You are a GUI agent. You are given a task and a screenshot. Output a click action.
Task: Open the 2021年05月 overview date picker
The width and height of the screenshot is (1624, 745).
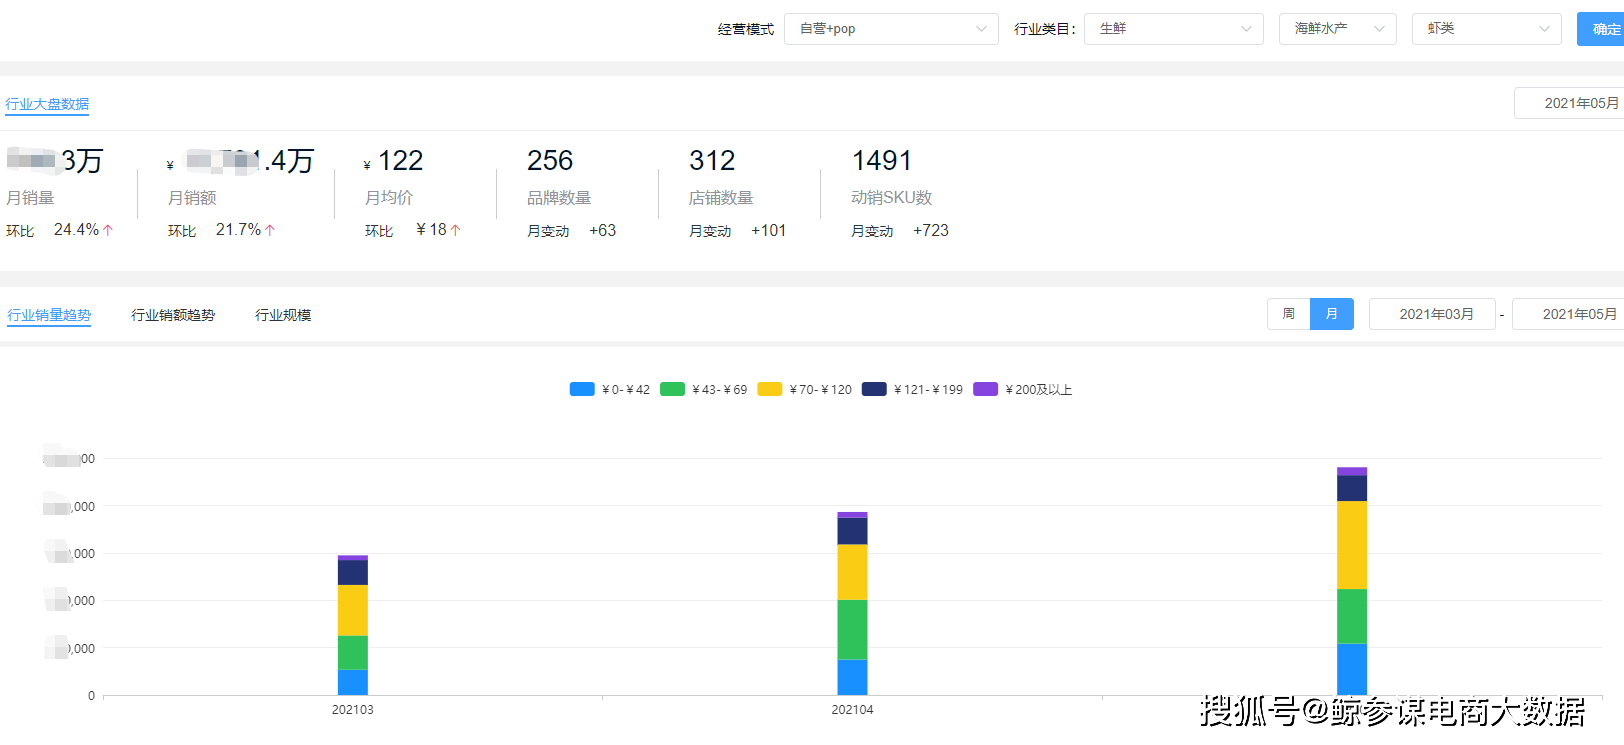(1570, 103)
